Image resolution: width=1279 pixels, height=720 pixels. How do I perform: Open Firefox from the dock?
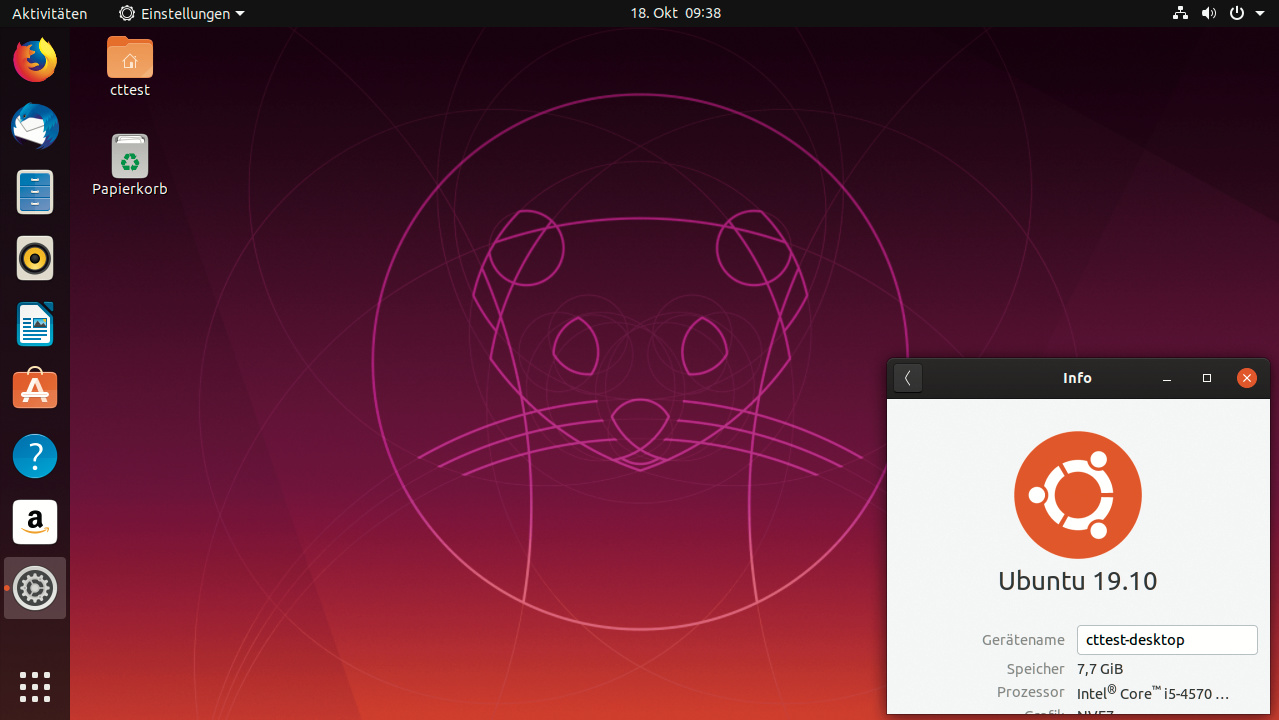click(x=35, y=61)
